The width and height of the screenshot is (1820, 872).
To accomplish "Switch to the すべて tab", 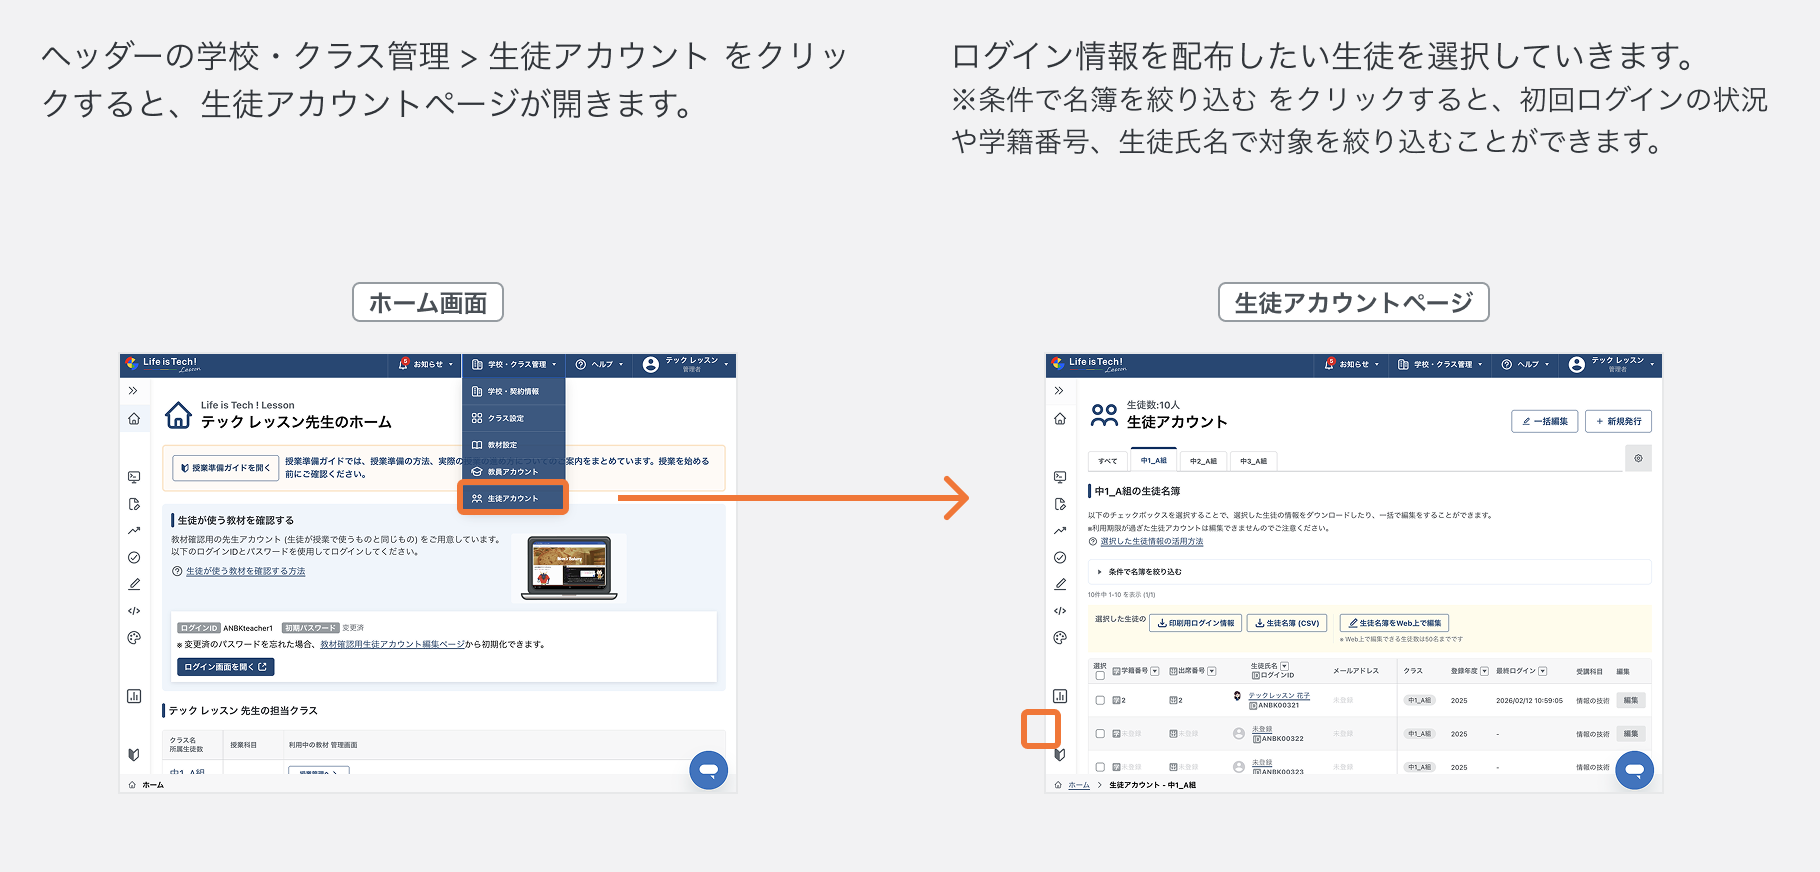I will tap(1107, 461).
